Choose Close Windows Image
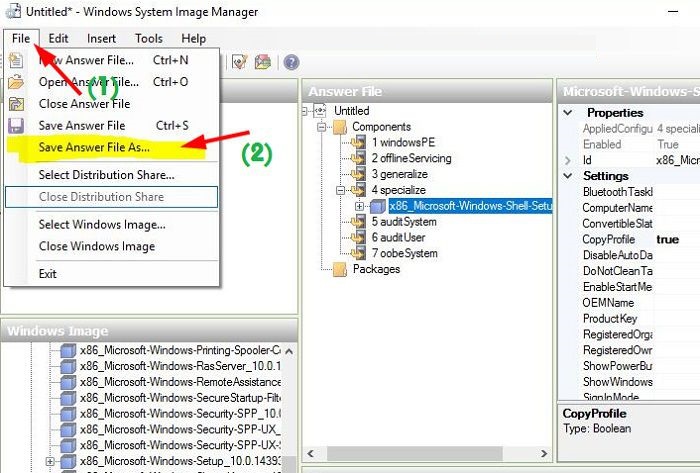 (112, 246)
